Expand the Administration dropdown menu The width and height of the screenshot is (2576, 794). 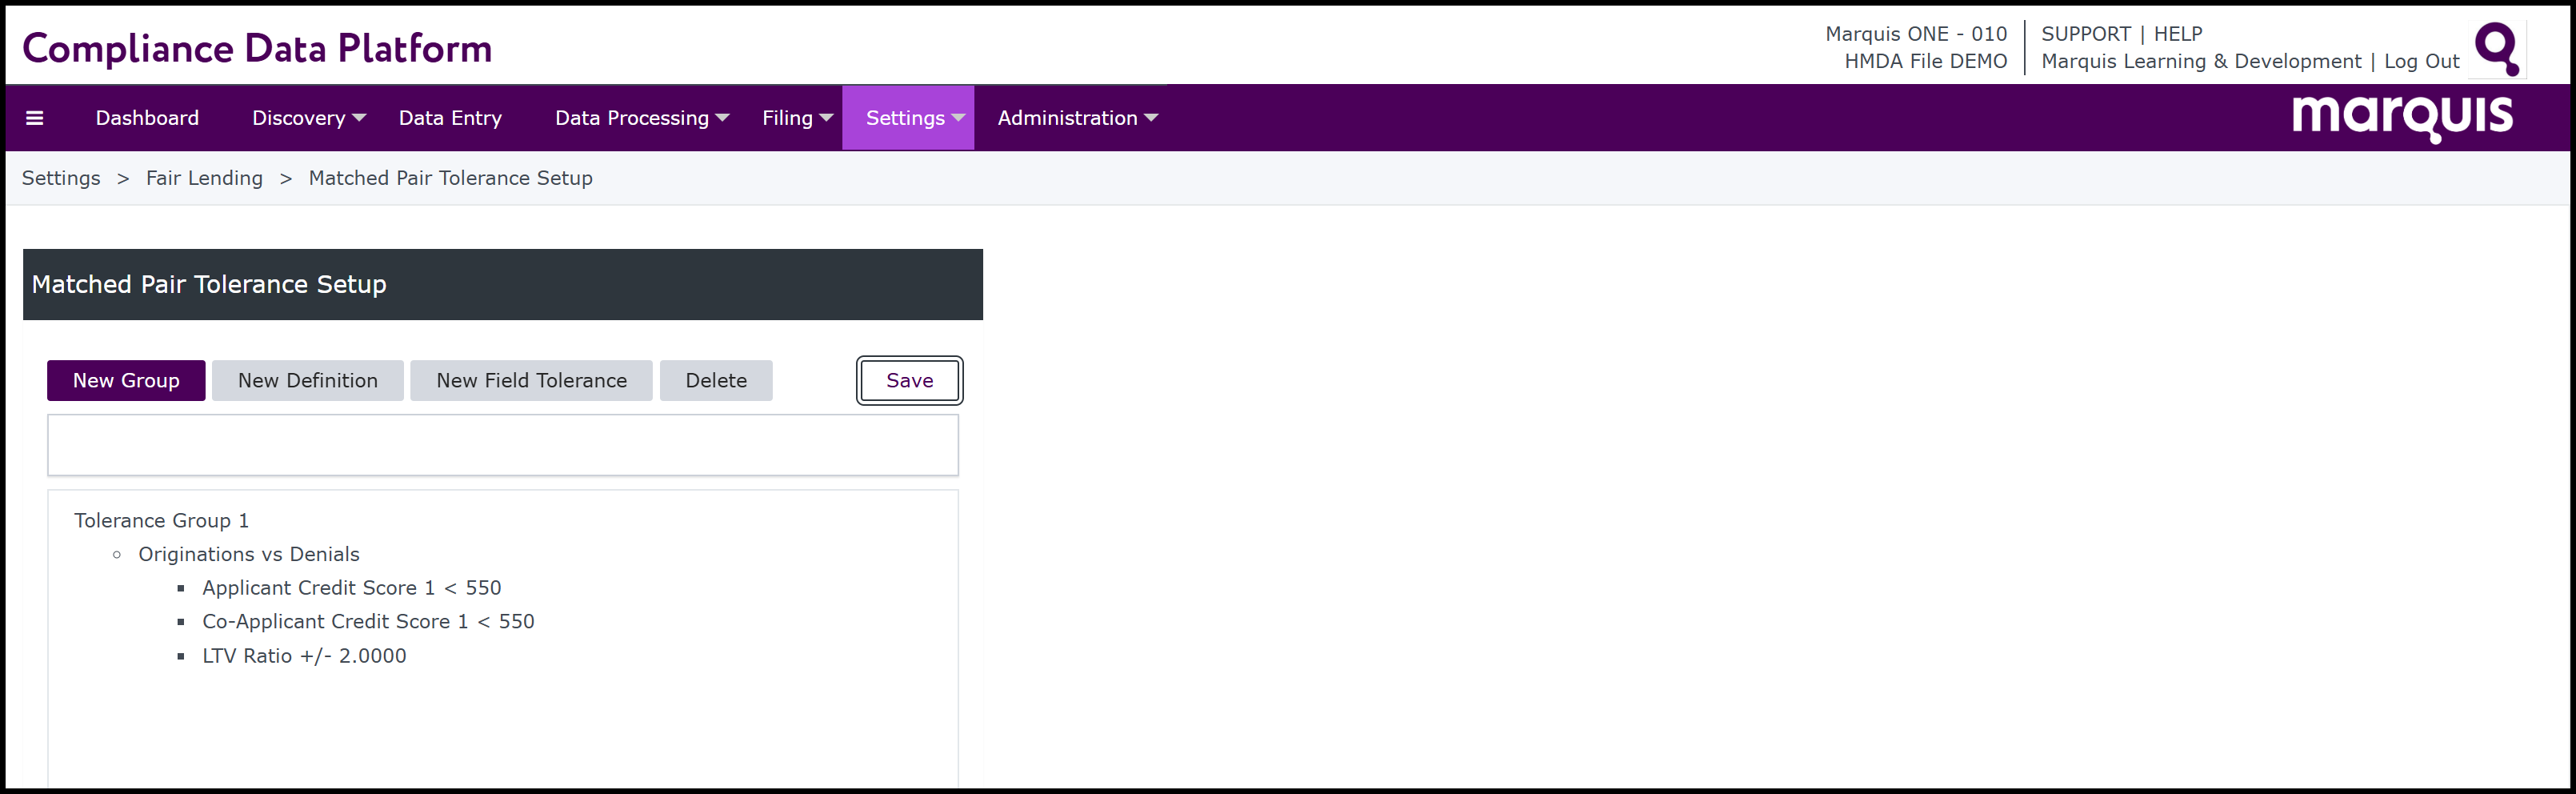point(1077,118)
